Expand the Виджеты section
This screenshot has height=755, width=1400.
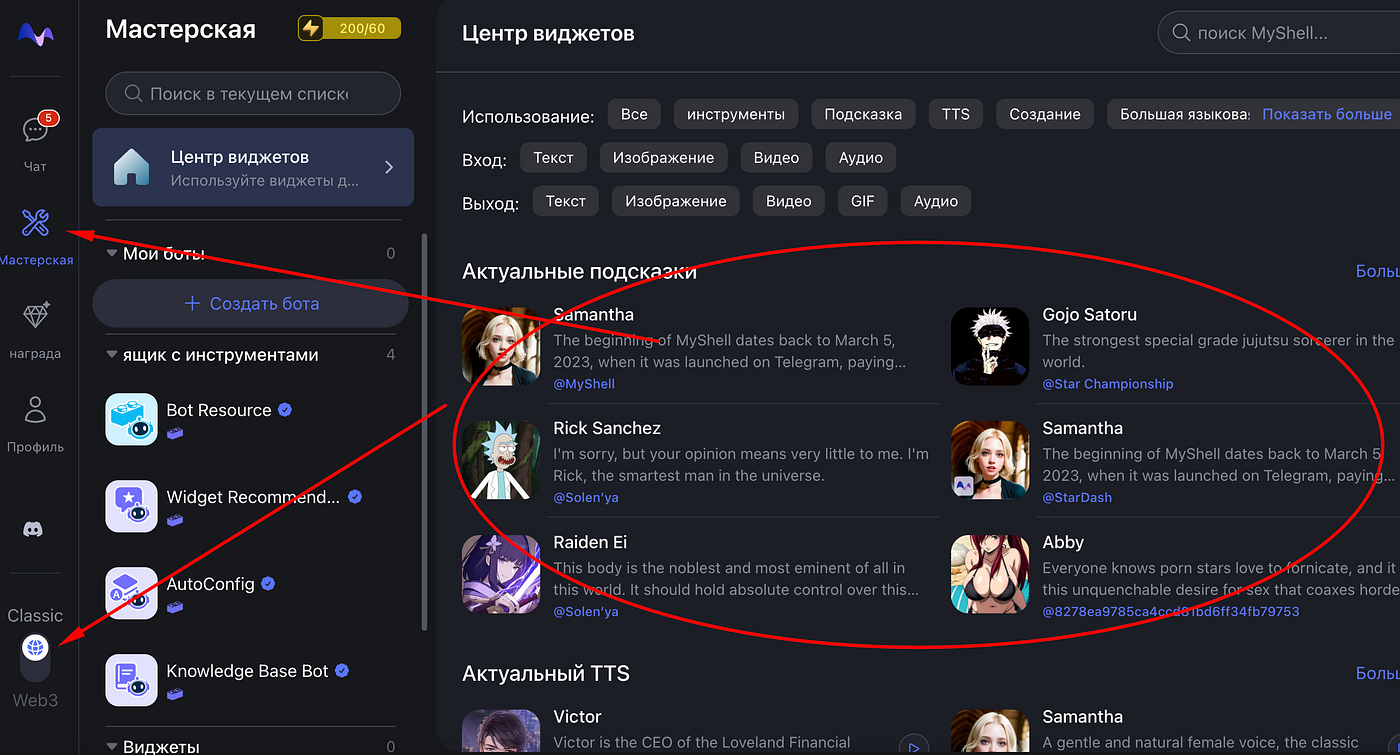click(112, 747)
